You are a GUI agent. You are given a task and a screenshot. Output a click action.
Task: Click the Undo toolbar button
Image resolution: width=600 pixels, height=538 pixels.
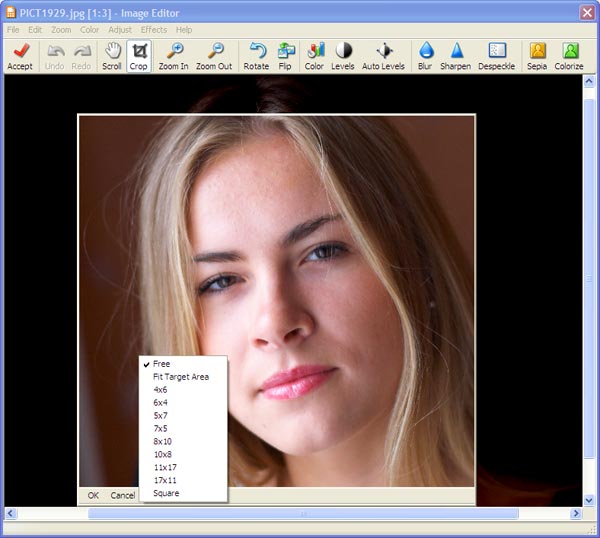[55, 57]
